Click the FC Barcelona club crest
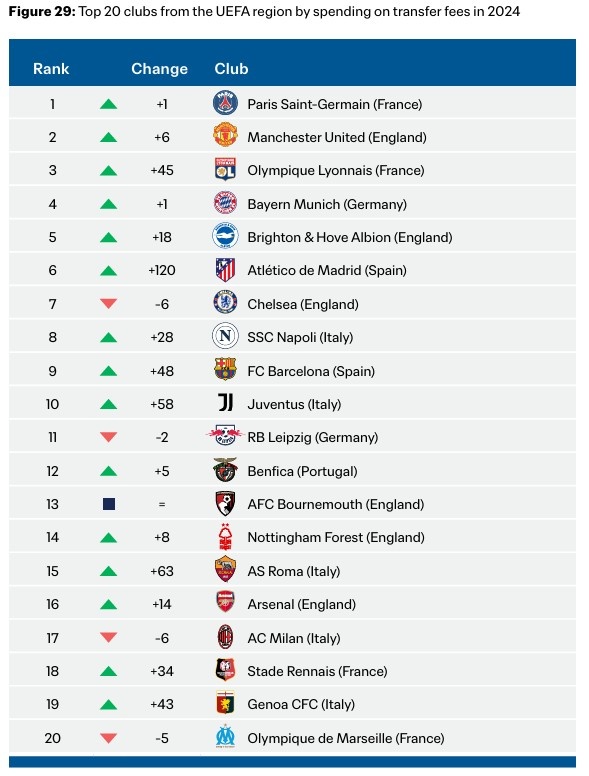Image resolution: width=589 pixels, height=776 pixels. [225, 370]
